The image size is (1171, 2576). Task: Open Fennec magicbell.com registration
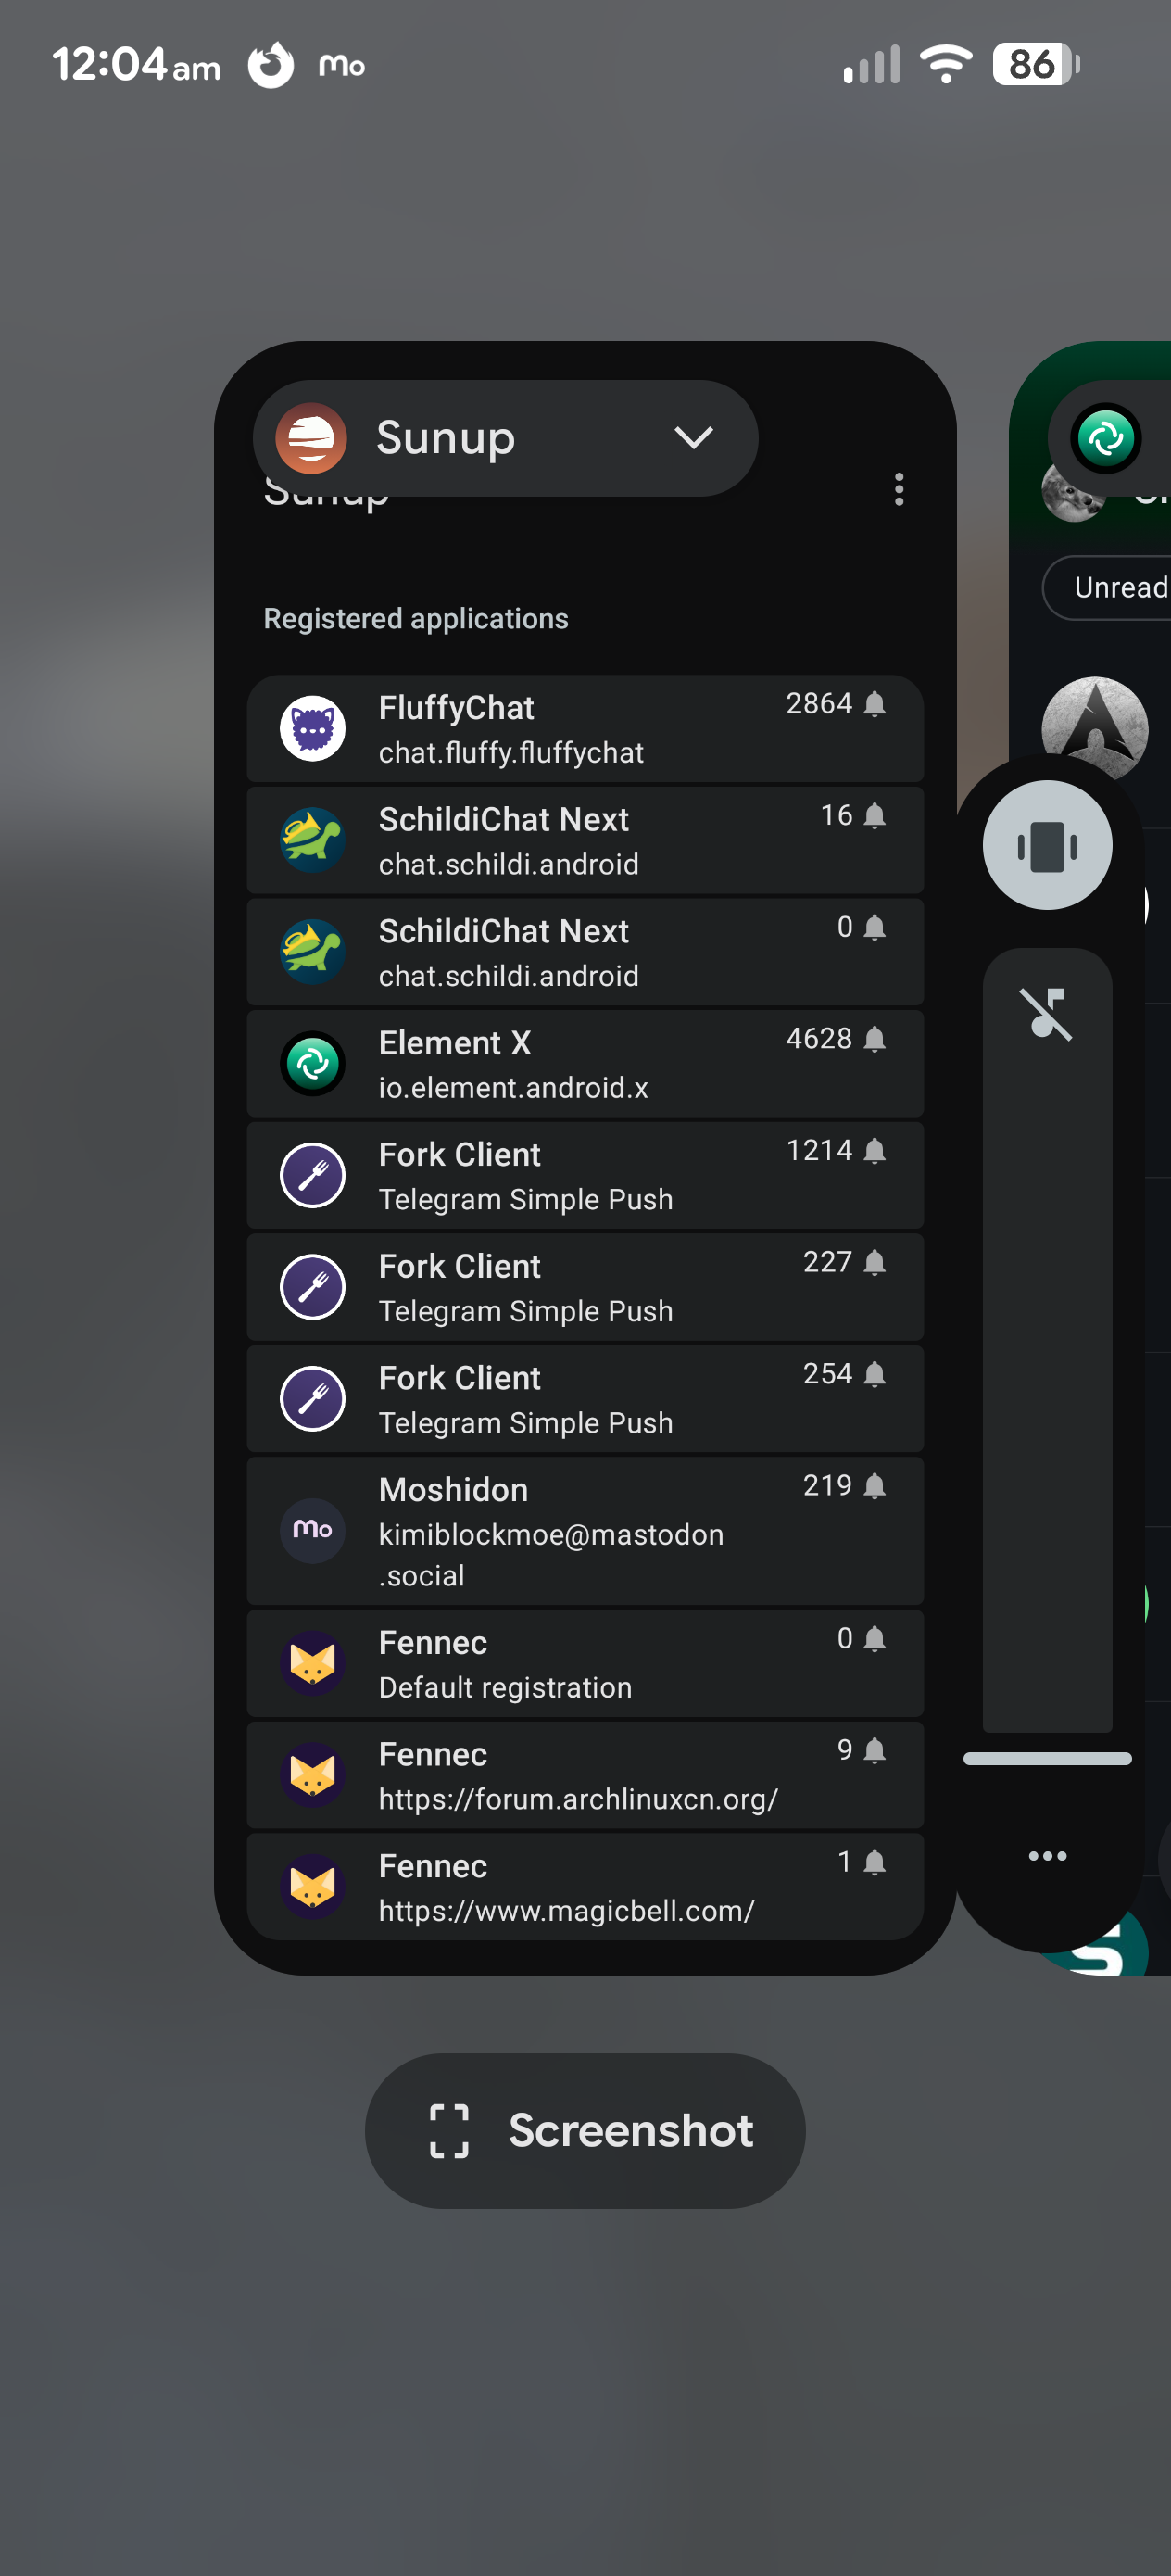tap(585, 1887)
